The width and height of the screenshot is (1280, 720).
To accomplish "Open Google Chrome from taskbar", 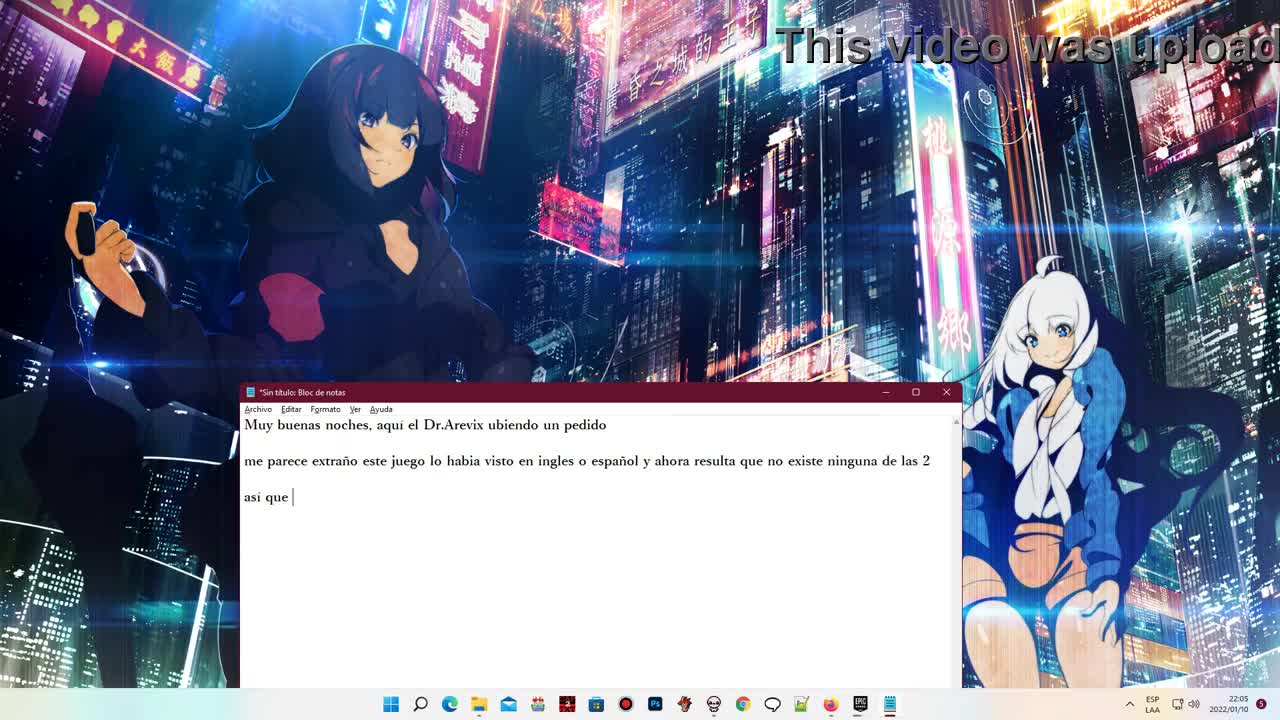I will (743, 704).
